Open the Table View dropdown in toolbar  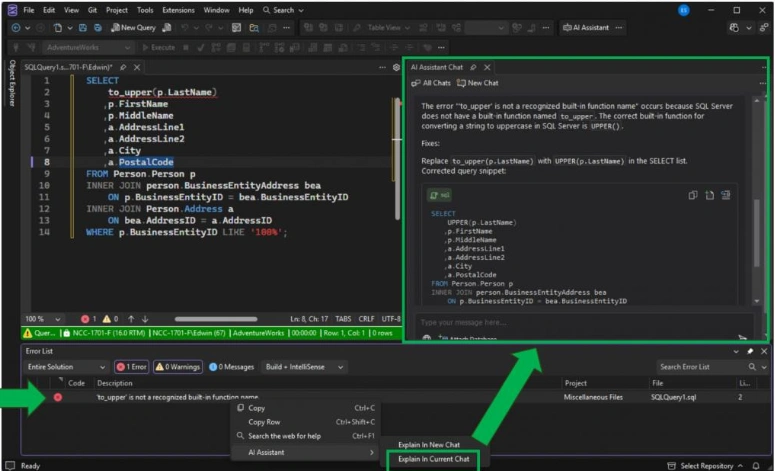click(388, 28)
